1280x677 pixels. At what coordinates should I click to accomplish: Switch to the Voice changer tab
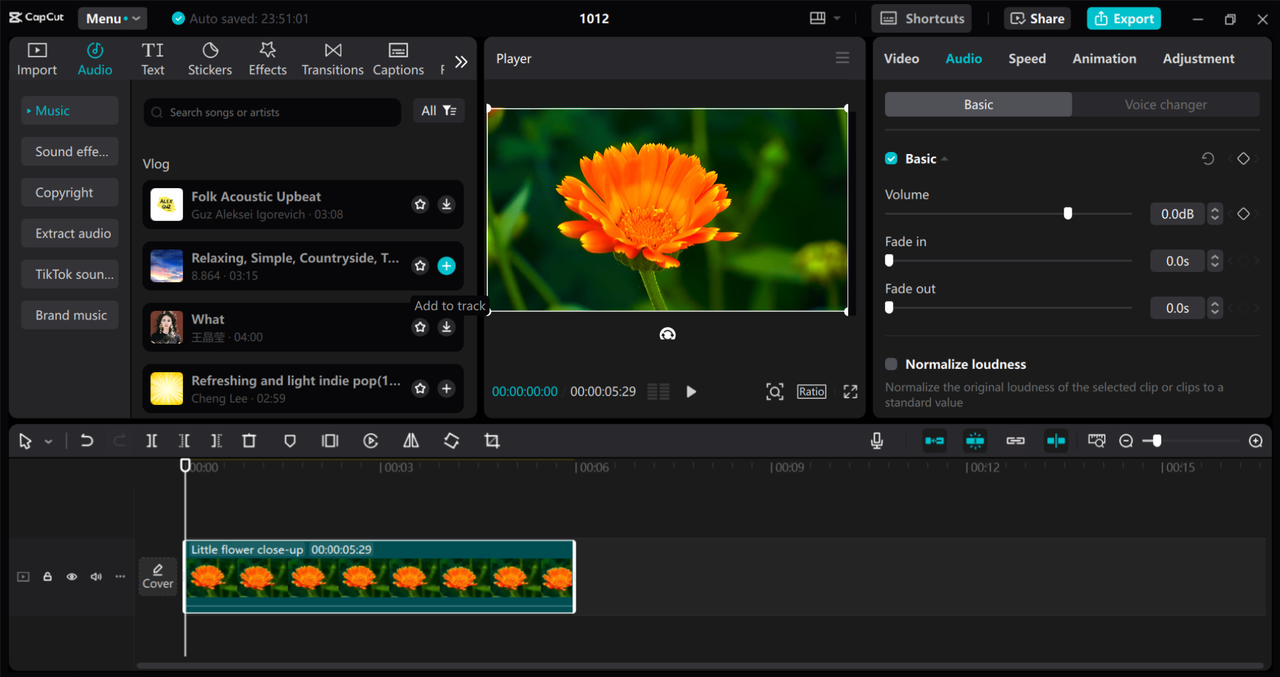point(1166,104)
